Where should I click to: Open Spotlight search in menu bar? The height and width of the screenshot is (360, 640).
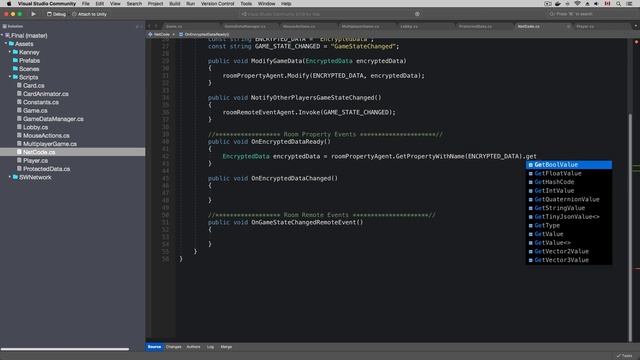[618, 4]
